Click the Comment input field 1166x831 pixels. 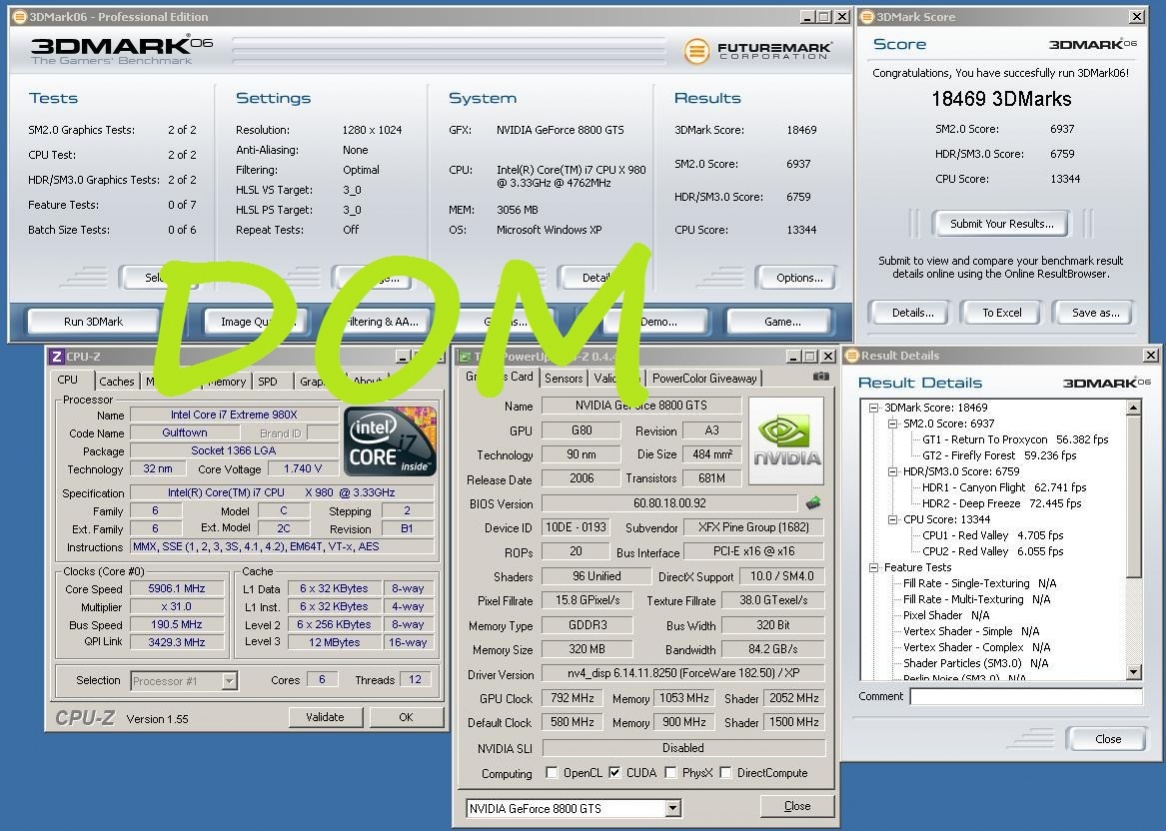1025,696
